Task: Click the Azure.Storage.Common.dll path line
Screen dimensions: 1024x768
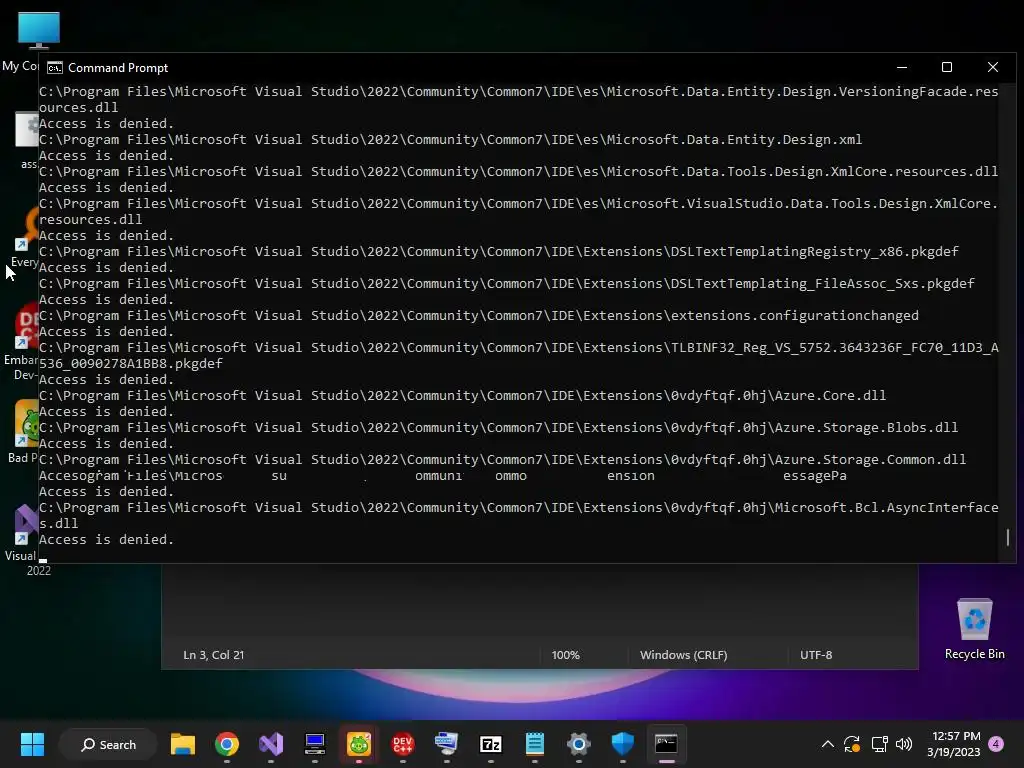Action: pyautogui.click(x=503, y=459)
